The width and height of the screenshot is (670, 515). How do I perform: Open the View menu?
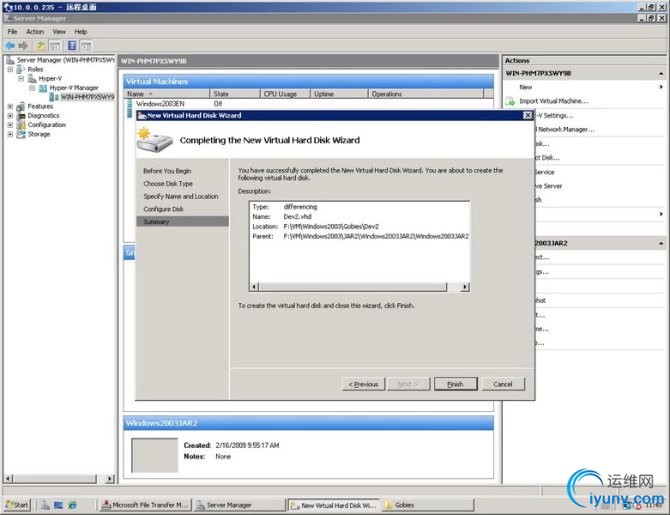pos(59,32)
